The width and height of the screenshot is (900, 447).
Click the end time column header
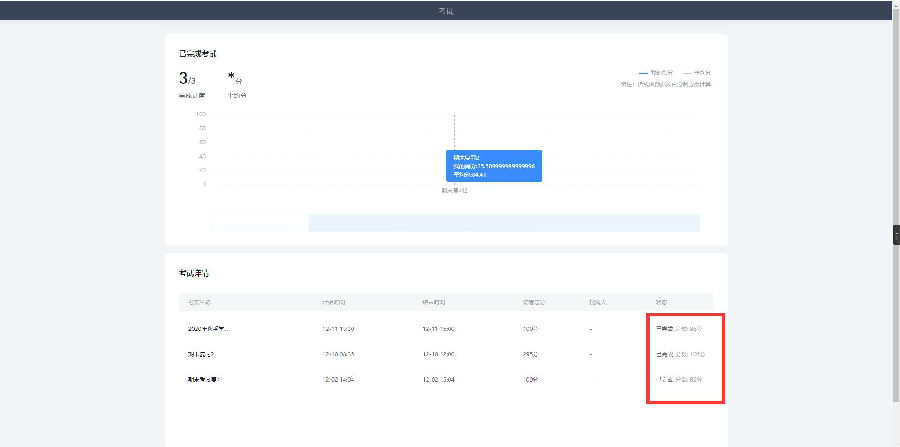point(434,301)
